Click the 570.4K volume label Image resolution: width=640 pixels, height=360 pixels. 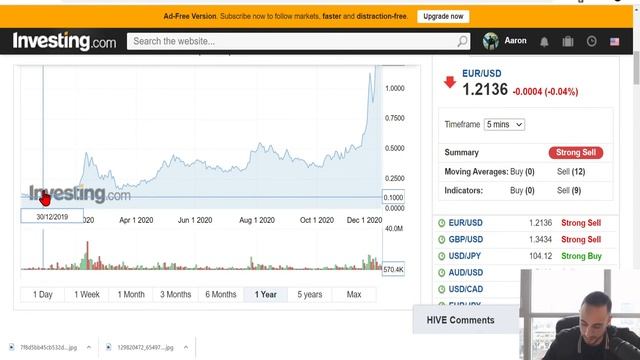393,269
